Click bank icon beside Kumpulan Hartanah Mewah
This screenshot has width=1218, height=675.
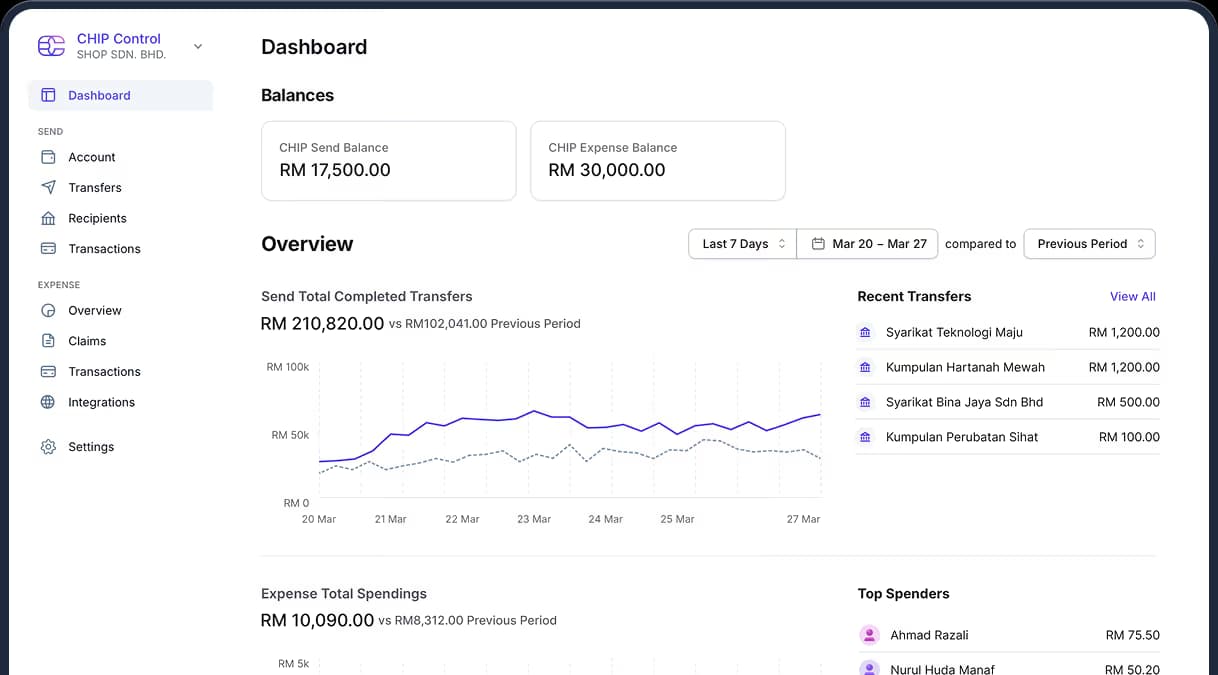(866, 367)
